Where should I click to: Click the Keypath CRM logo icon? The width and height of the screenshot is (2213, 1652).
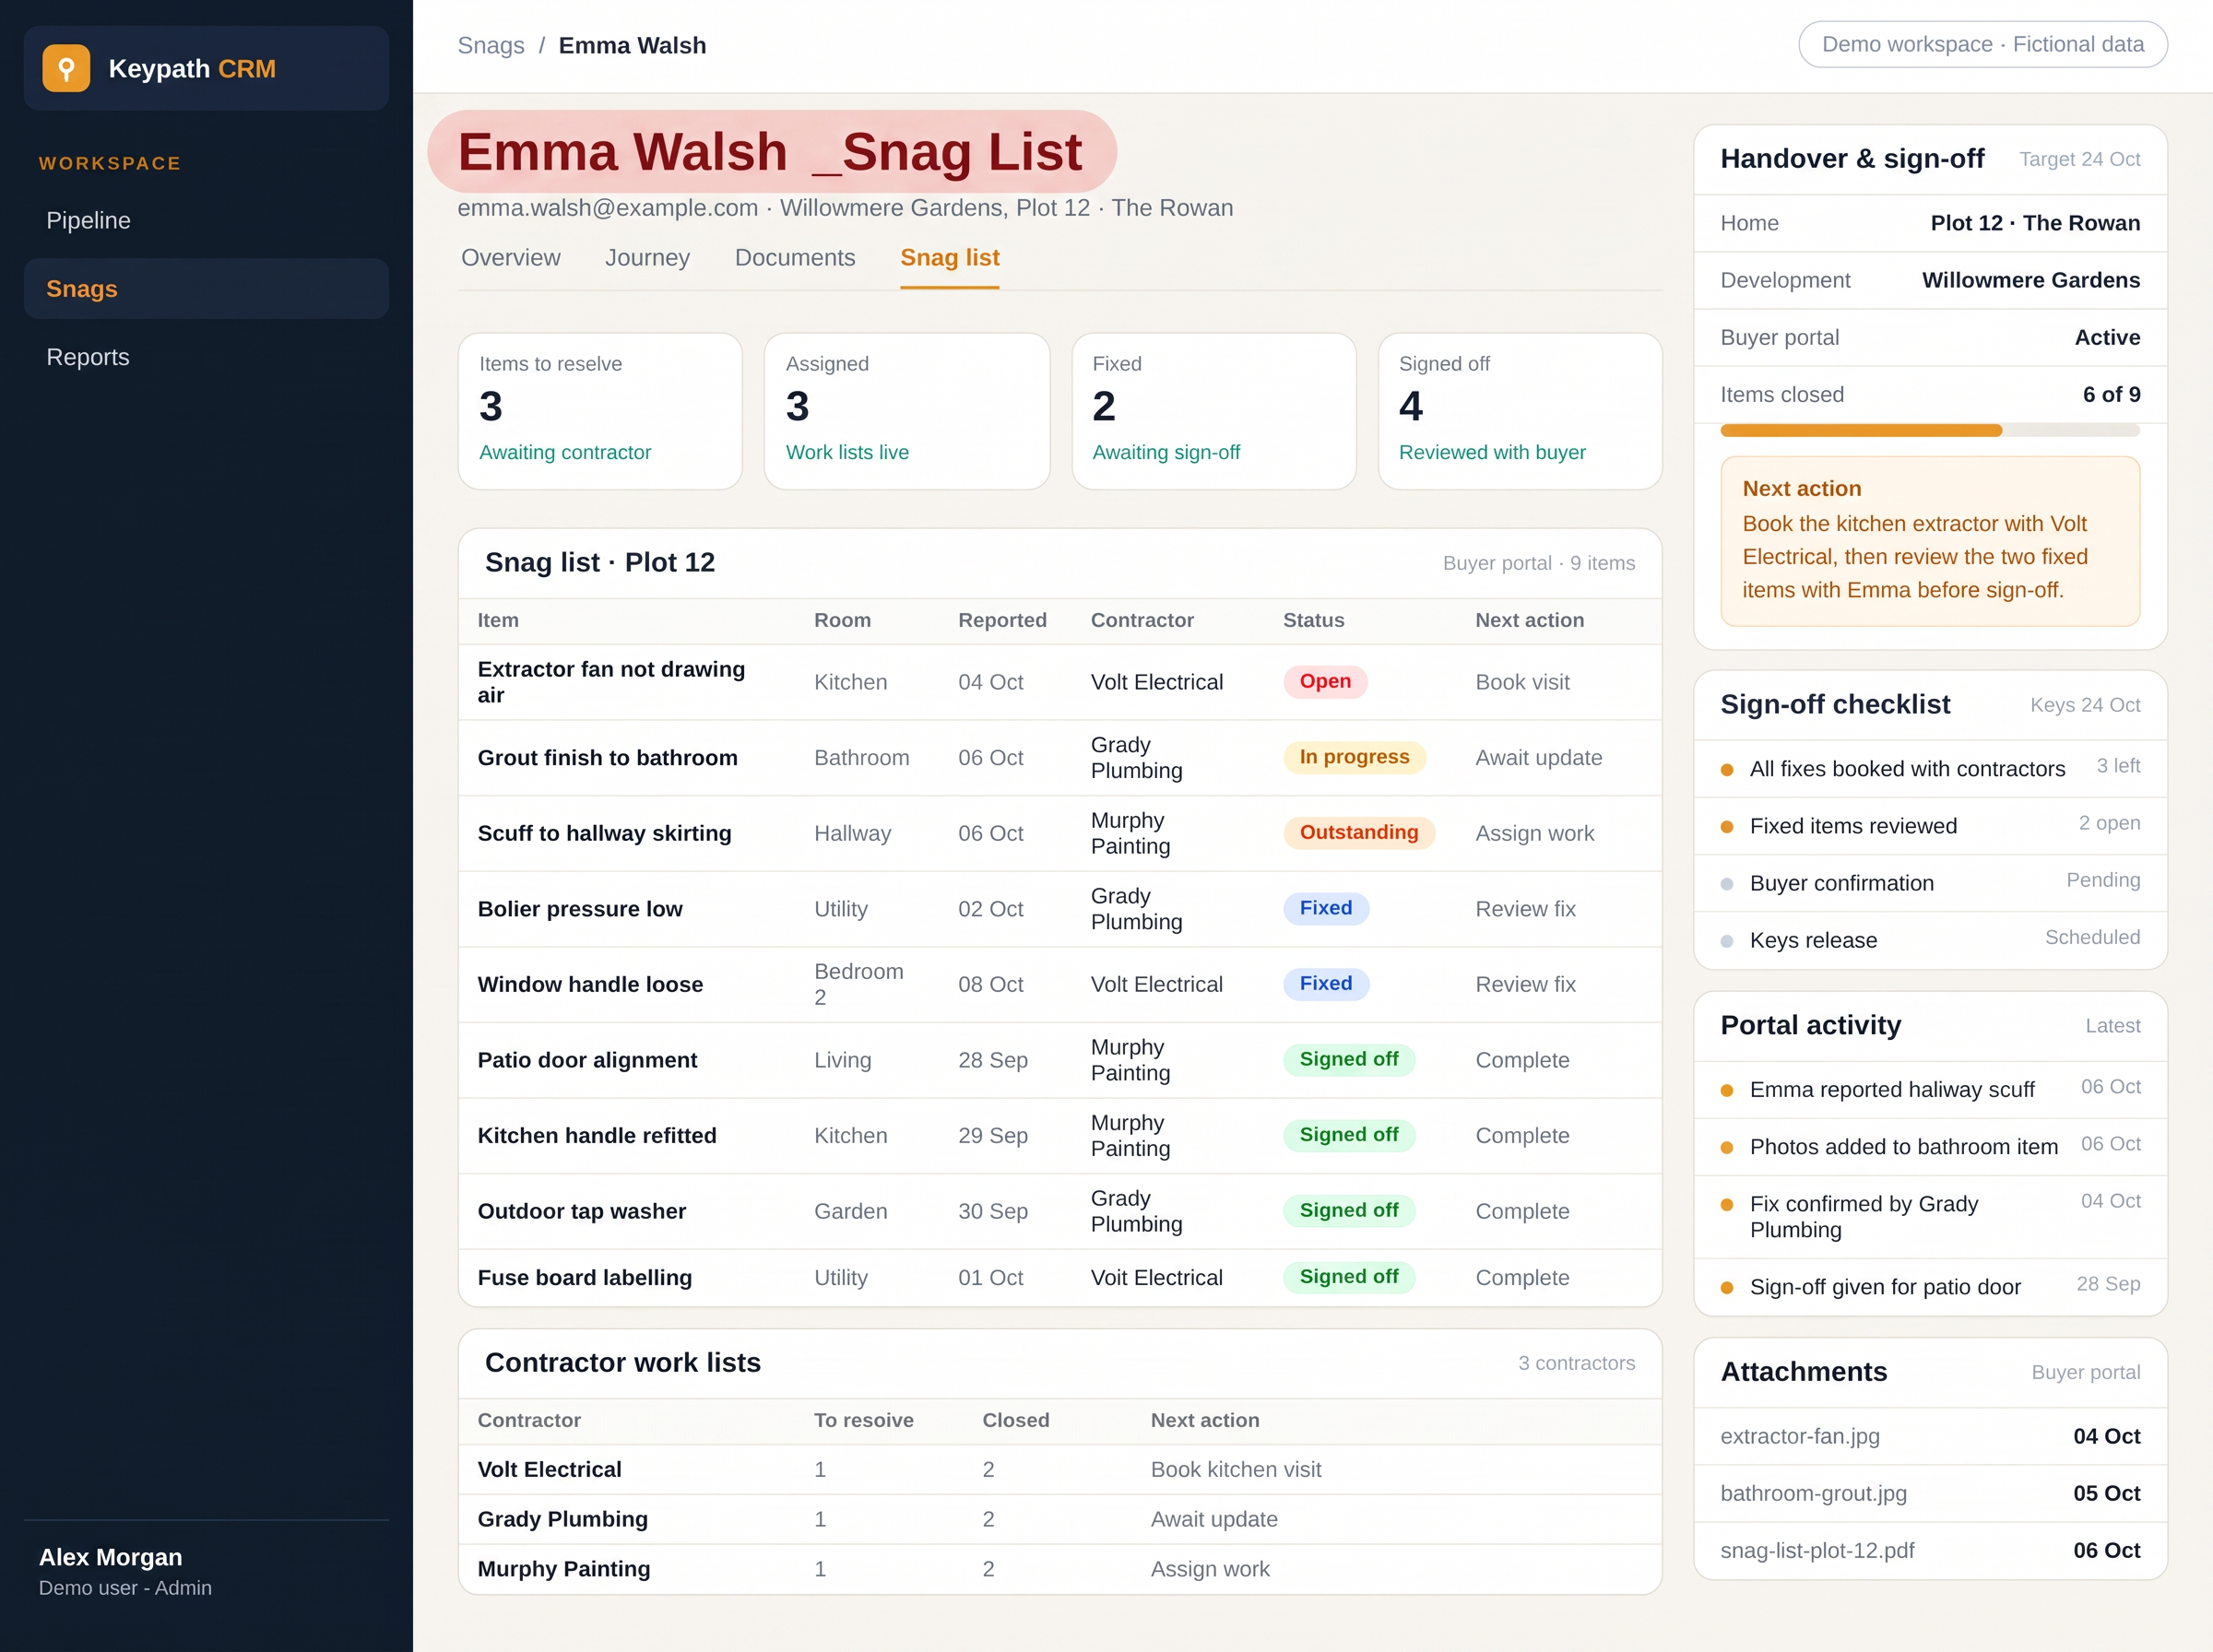66,68
